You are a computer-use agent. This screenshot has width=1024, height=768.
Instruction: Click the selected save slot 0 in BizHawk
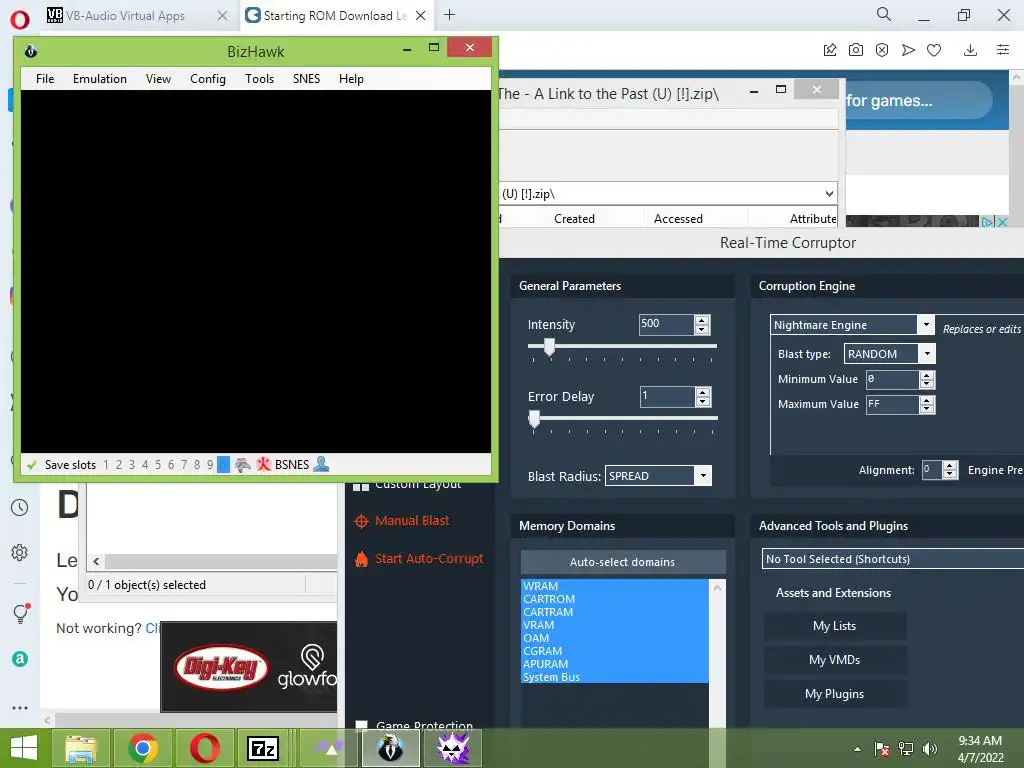click(223, 464)
